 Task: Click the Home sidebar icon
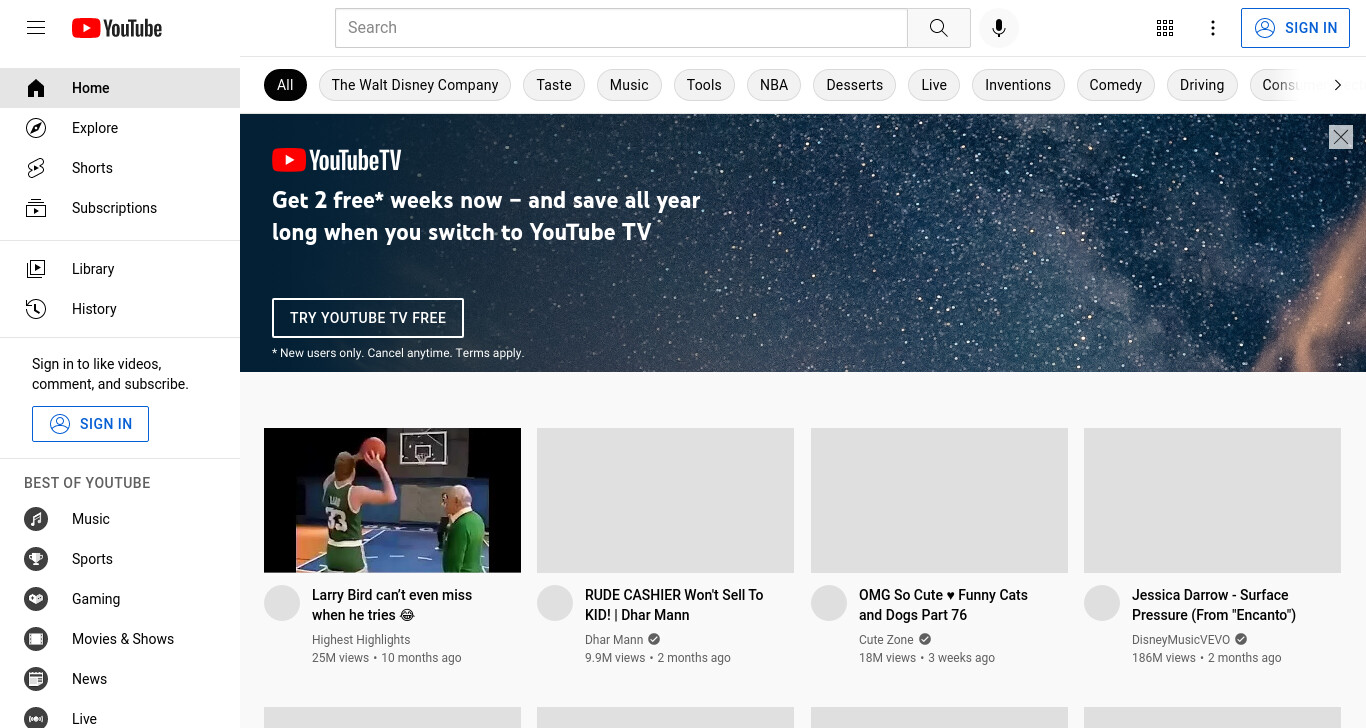click(36, 88)
